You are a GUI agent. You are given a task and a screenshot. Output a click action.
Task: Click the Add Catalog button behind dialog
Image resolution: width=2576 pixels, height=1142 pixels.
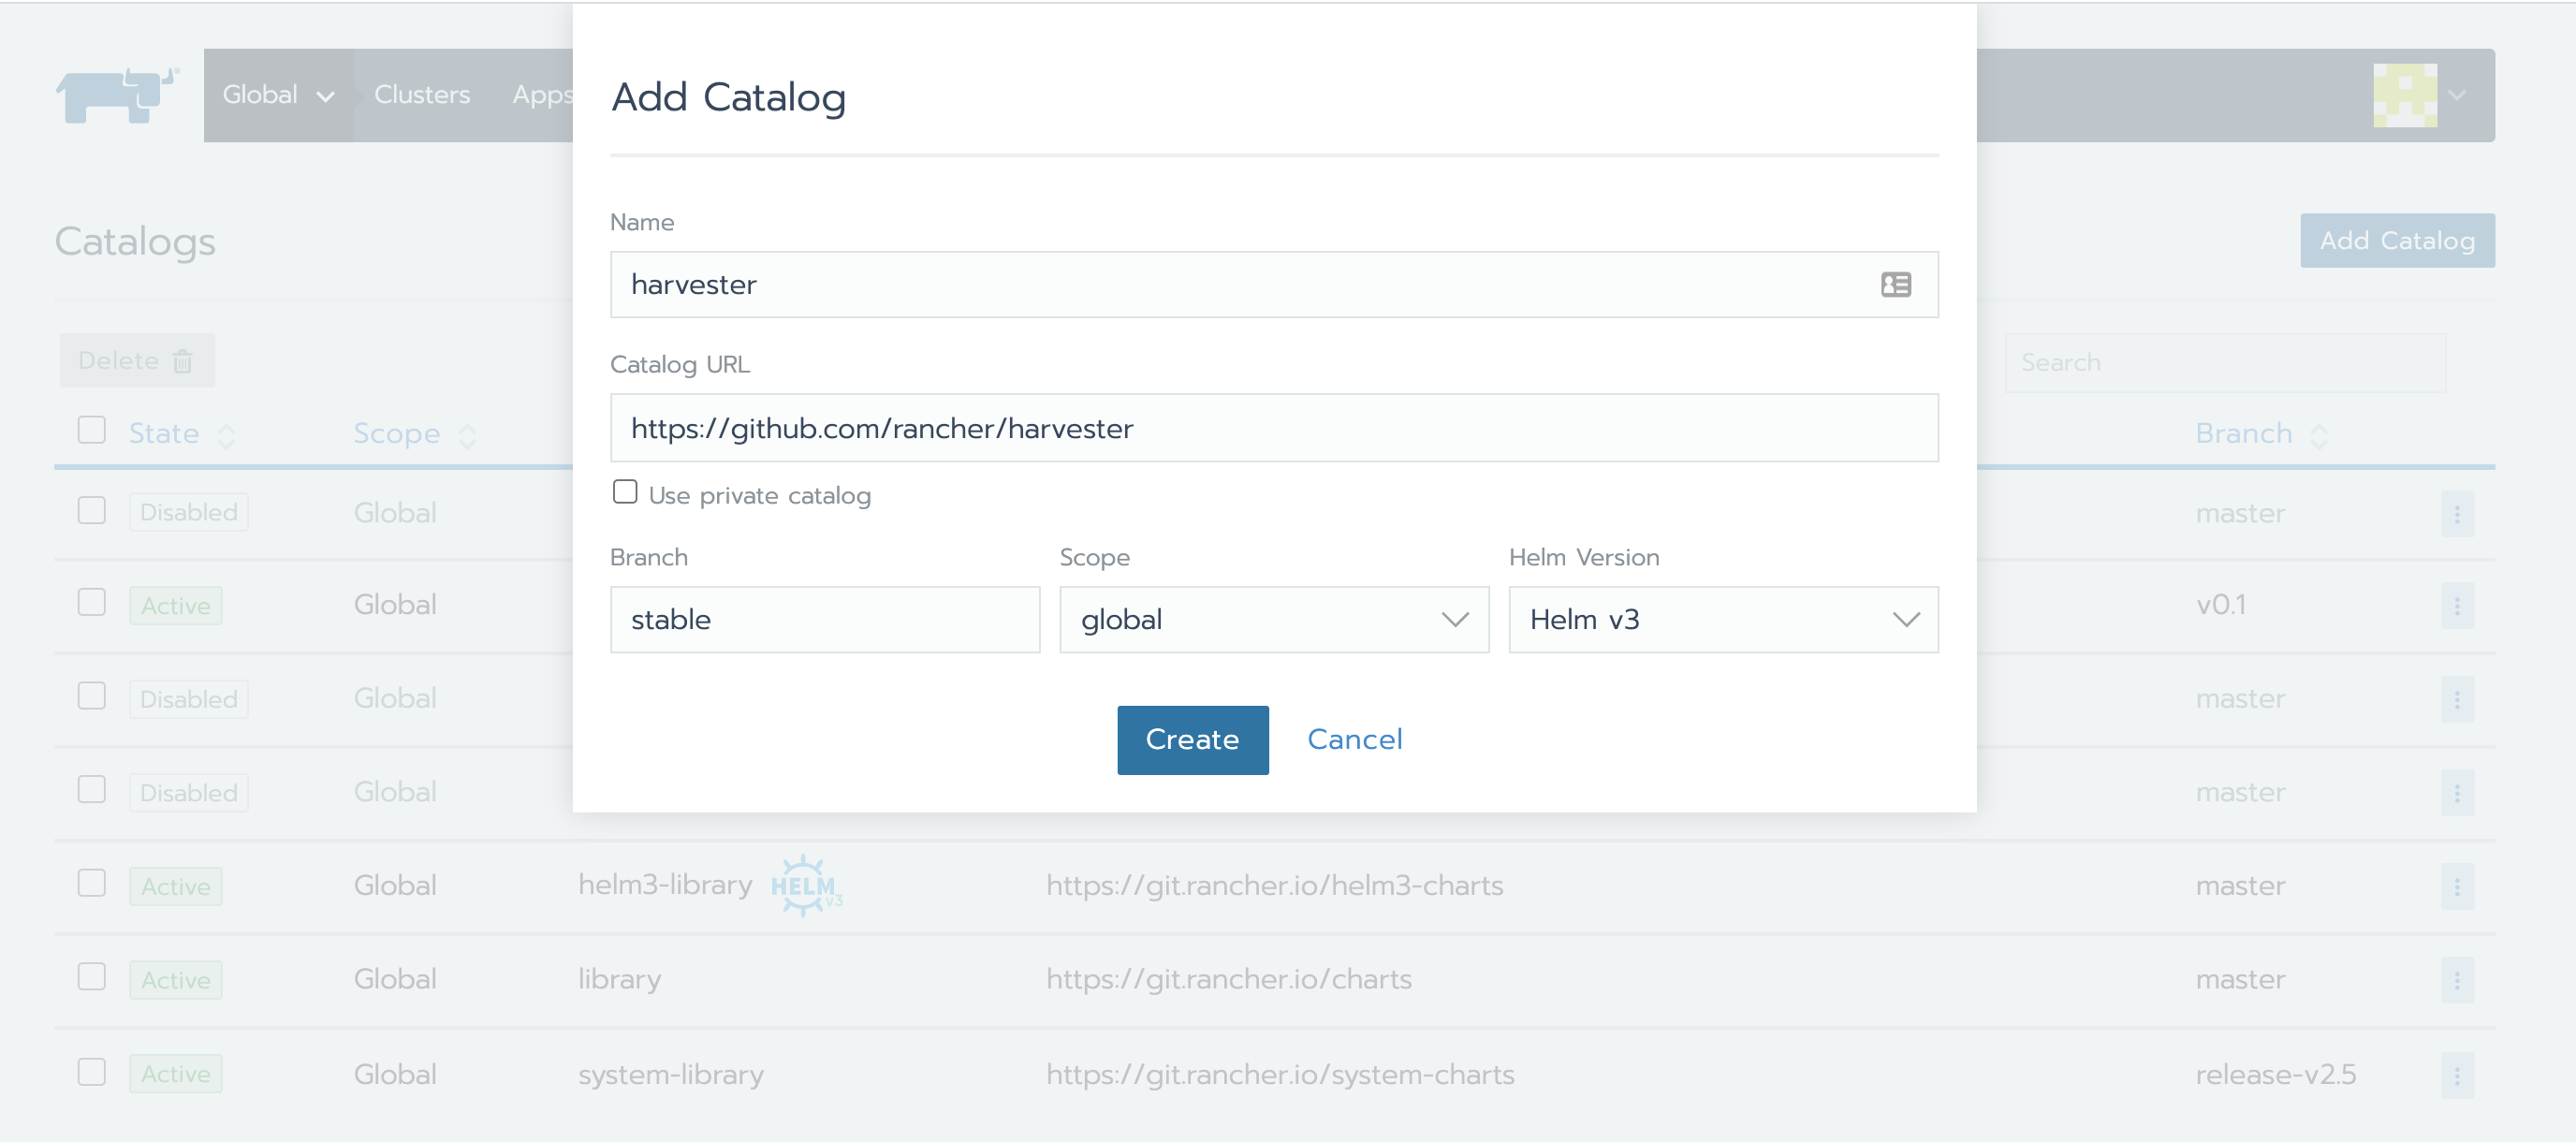(x=2397, y=241)
